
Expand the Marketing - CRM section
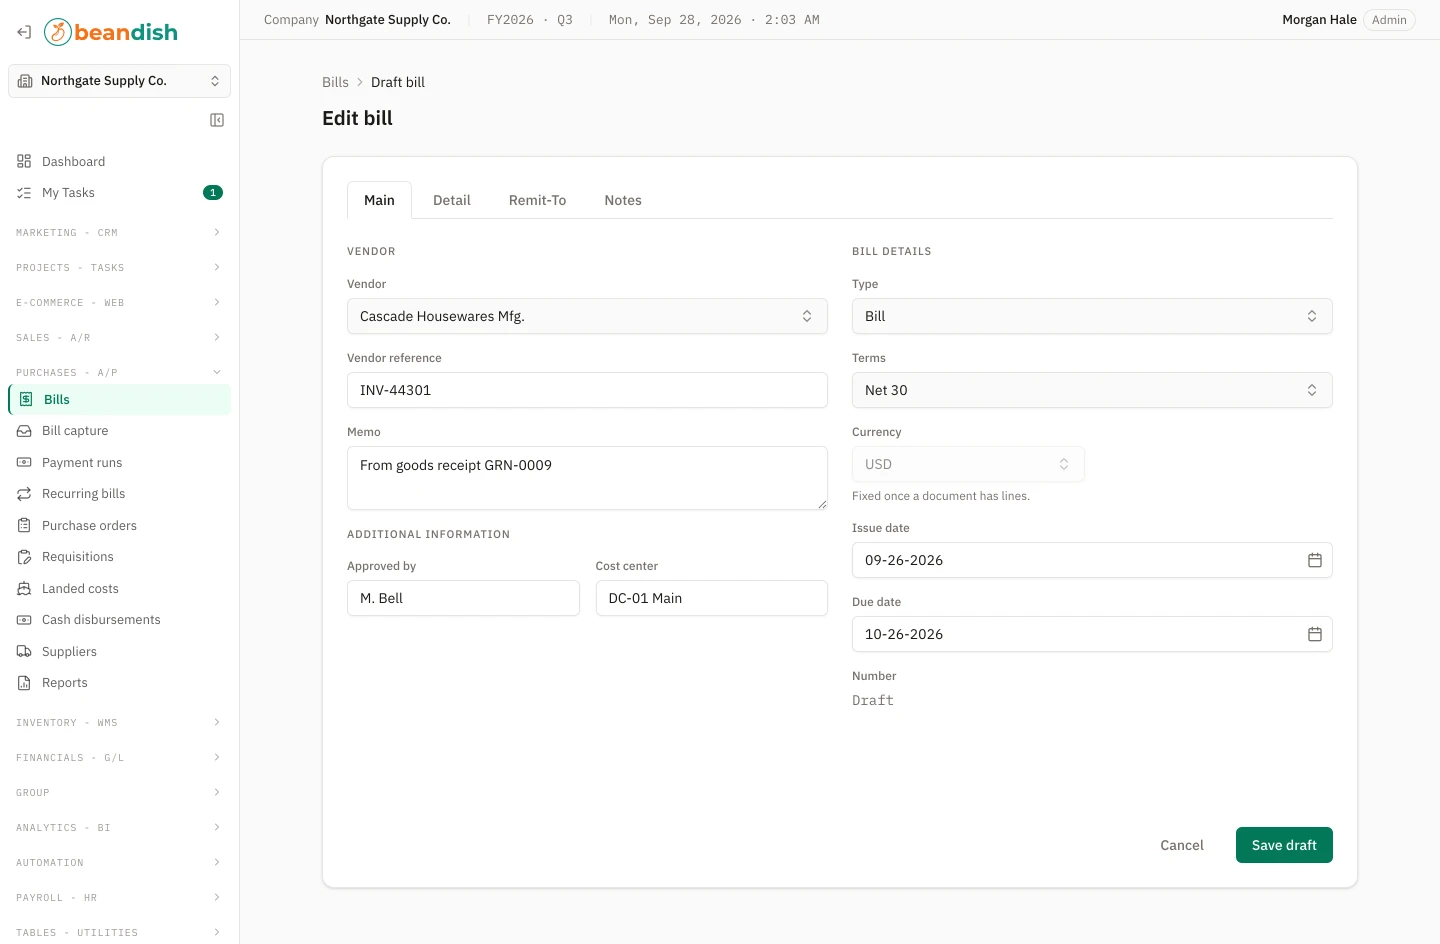(x=119, y=233)
